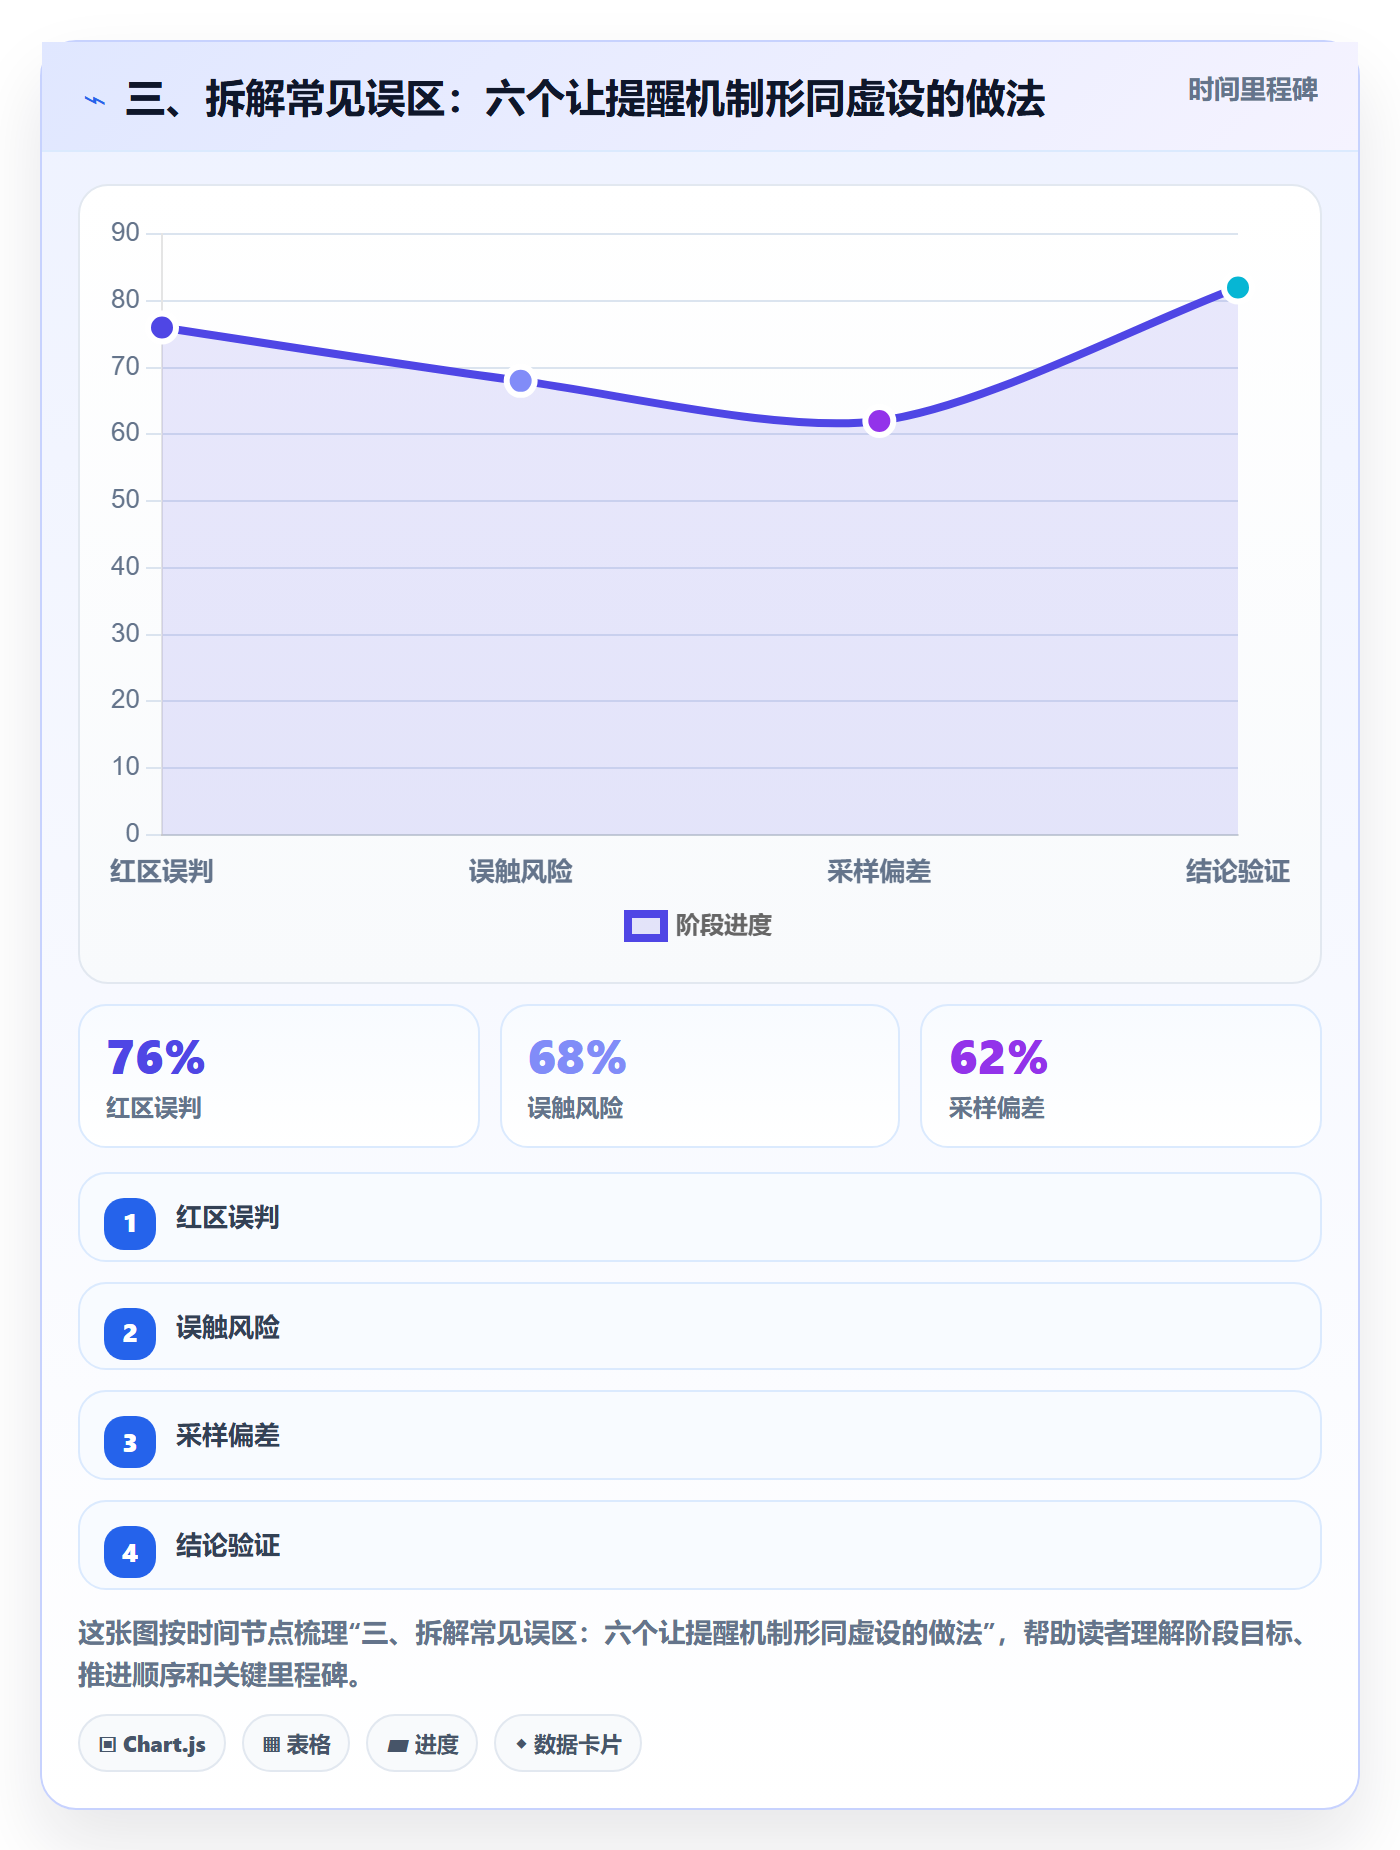Viewport: 1400px width, 1850px height.
Task: Click the 采样偏差 x-axis label
Action: coord(879,872)
